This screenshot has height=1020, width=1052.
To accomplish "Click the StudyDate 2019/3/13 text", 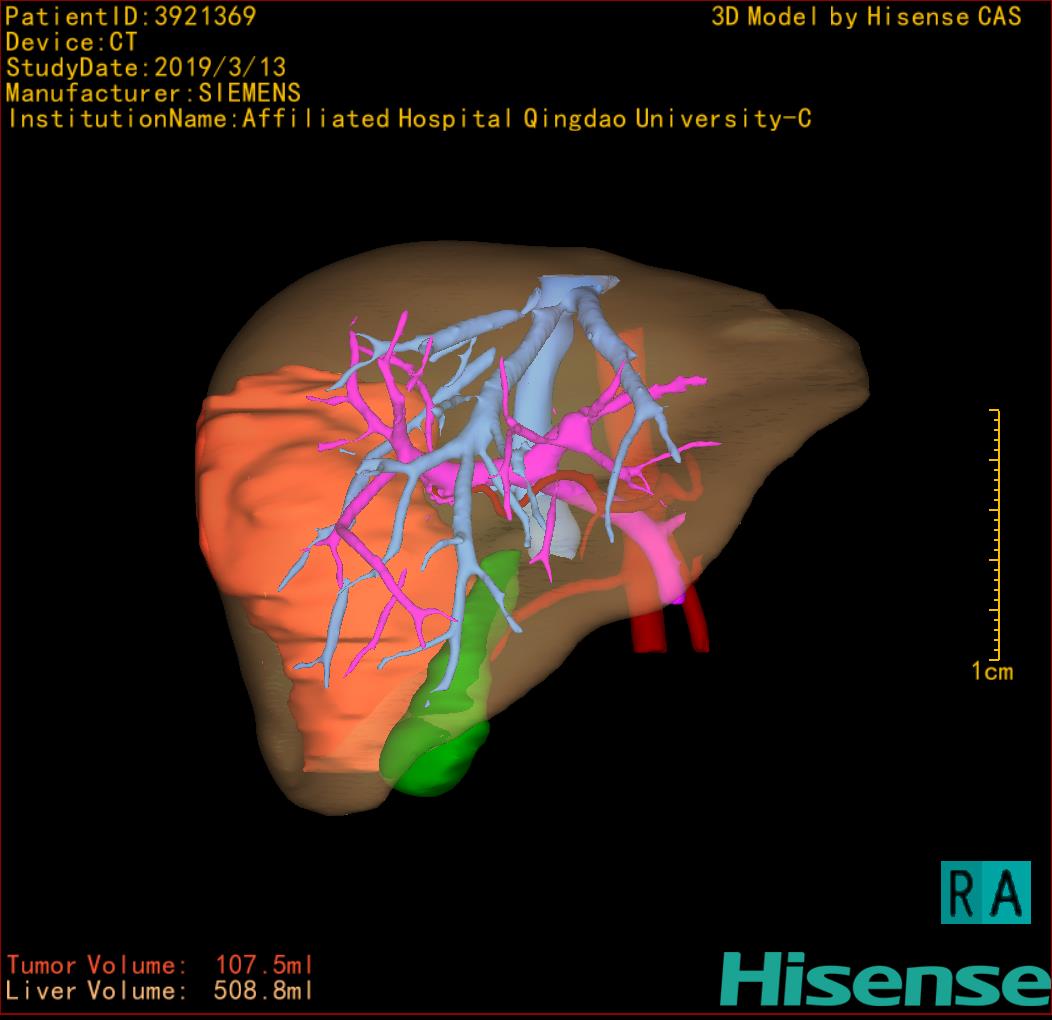I will (146, 68).
